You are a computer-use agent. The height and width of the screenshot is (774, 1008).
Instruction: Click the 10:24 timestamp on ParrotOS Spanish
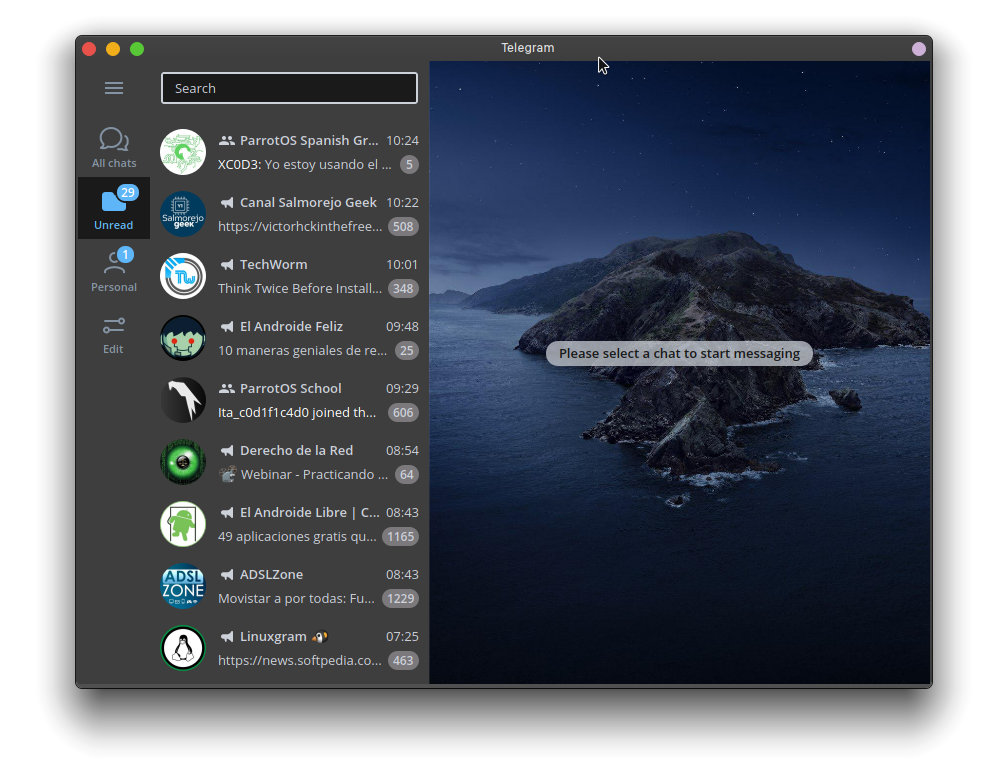pos(402,140)
